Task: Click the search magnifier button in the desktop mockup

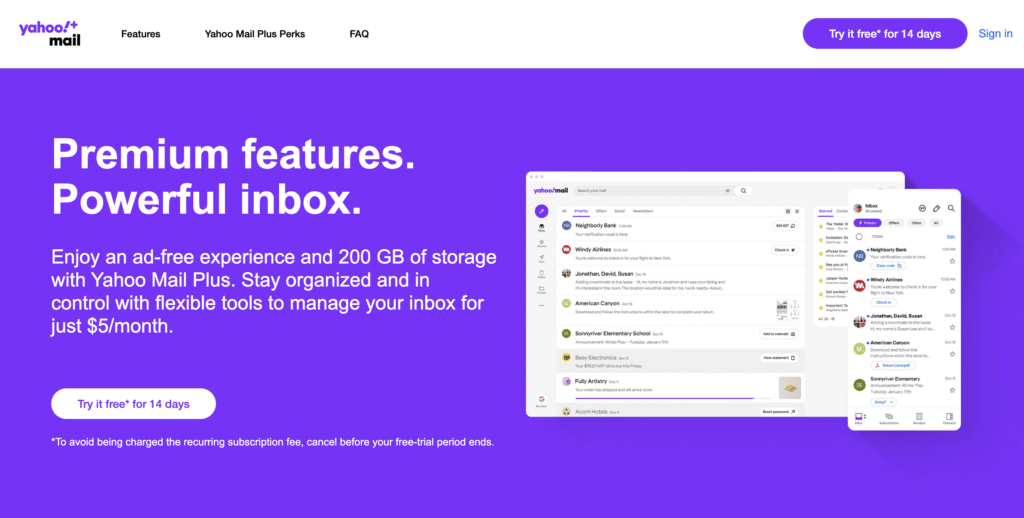Action: click(x=743, y=191)
